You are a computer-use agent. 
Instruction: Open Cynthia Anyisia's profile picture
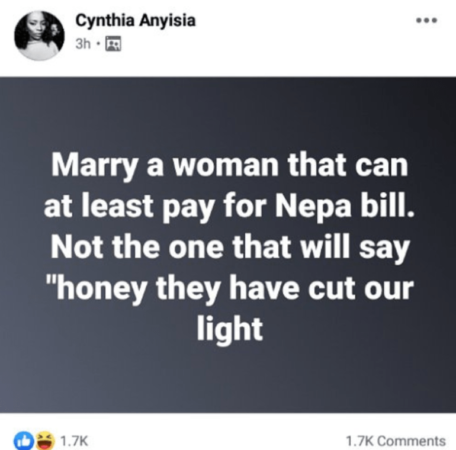pyautogui.click(x=39, y=36)
